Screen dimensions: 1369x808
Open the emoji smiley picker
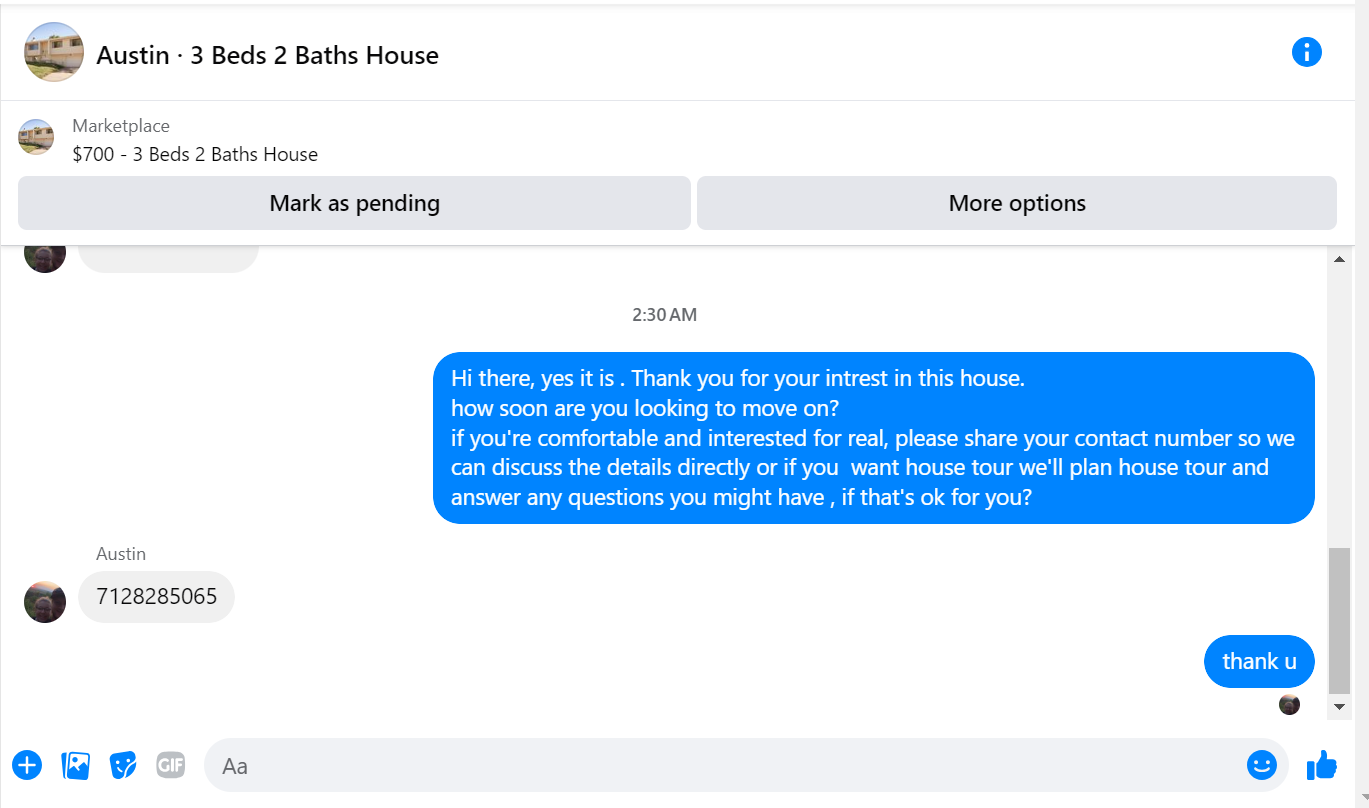coord(1262,765)
